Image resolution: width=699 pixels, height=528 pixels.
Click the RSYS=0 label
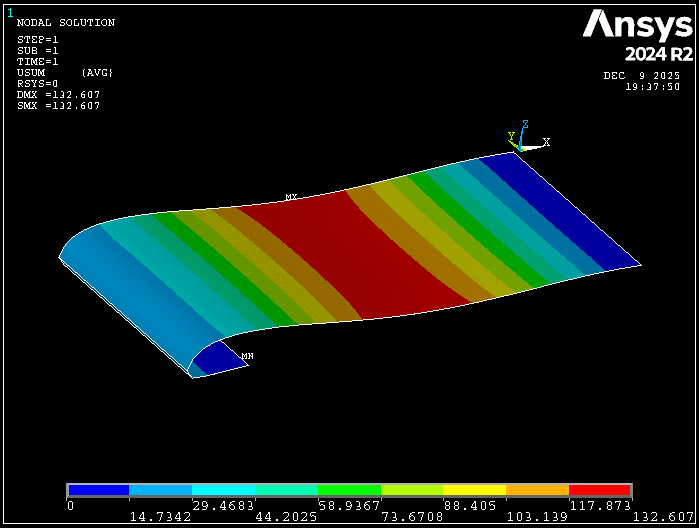(x=37, y=84)
